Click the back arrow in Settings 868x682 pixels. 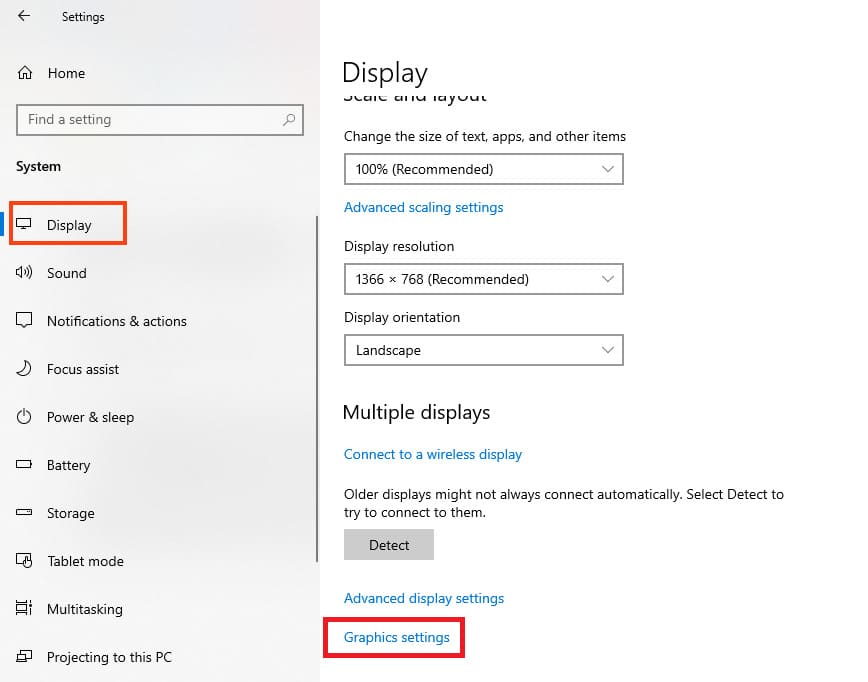pos(24,16)
